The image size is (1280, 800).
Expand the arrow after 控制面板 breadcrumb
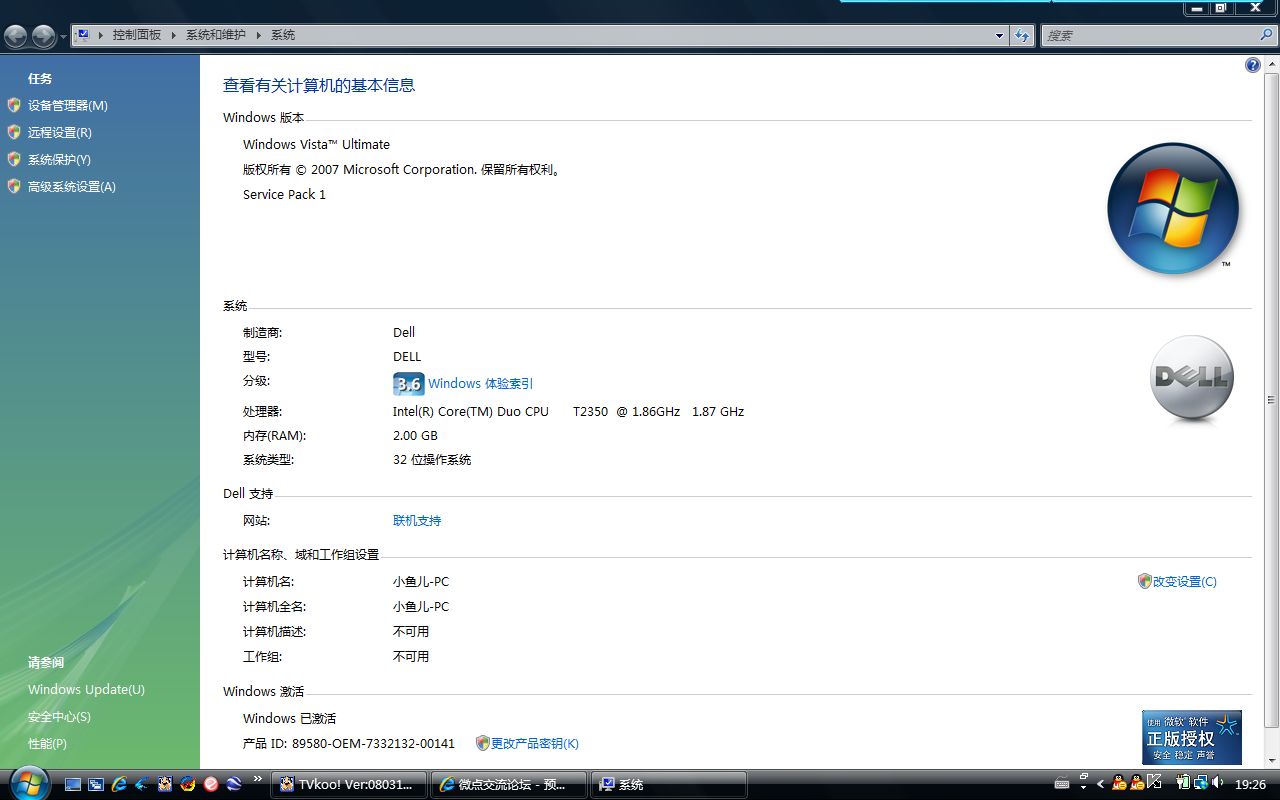pyautogui.click(x=173, y=34)
